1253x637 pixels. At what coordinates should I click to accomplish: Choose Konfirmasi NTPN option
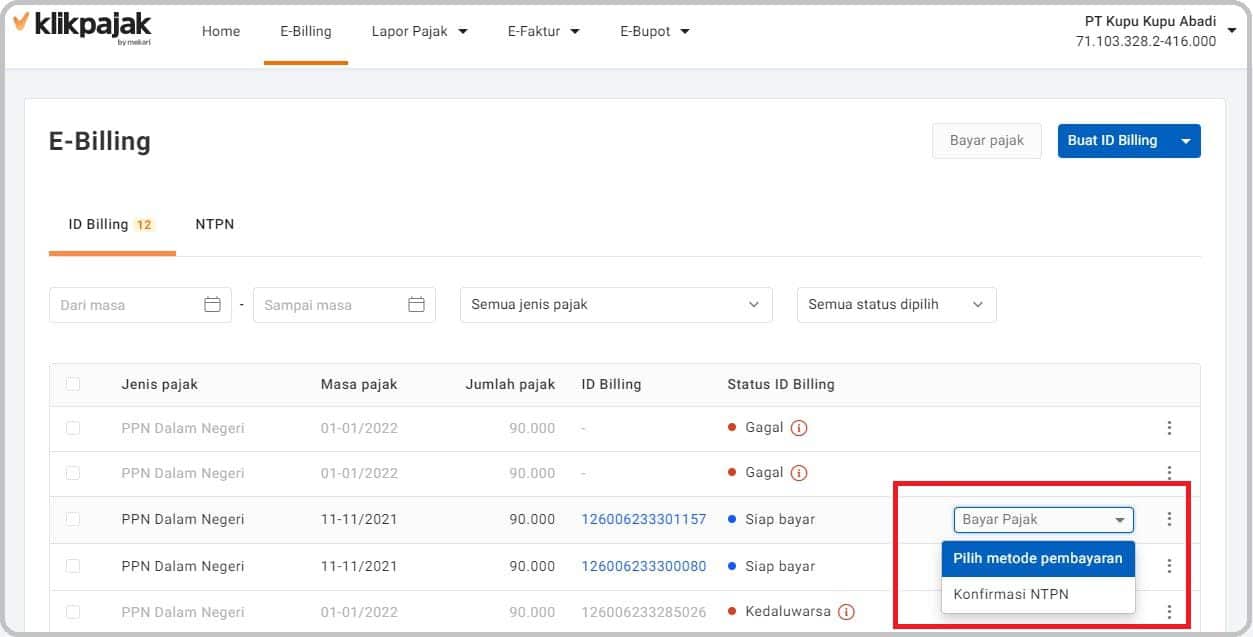coord(1038,594)
